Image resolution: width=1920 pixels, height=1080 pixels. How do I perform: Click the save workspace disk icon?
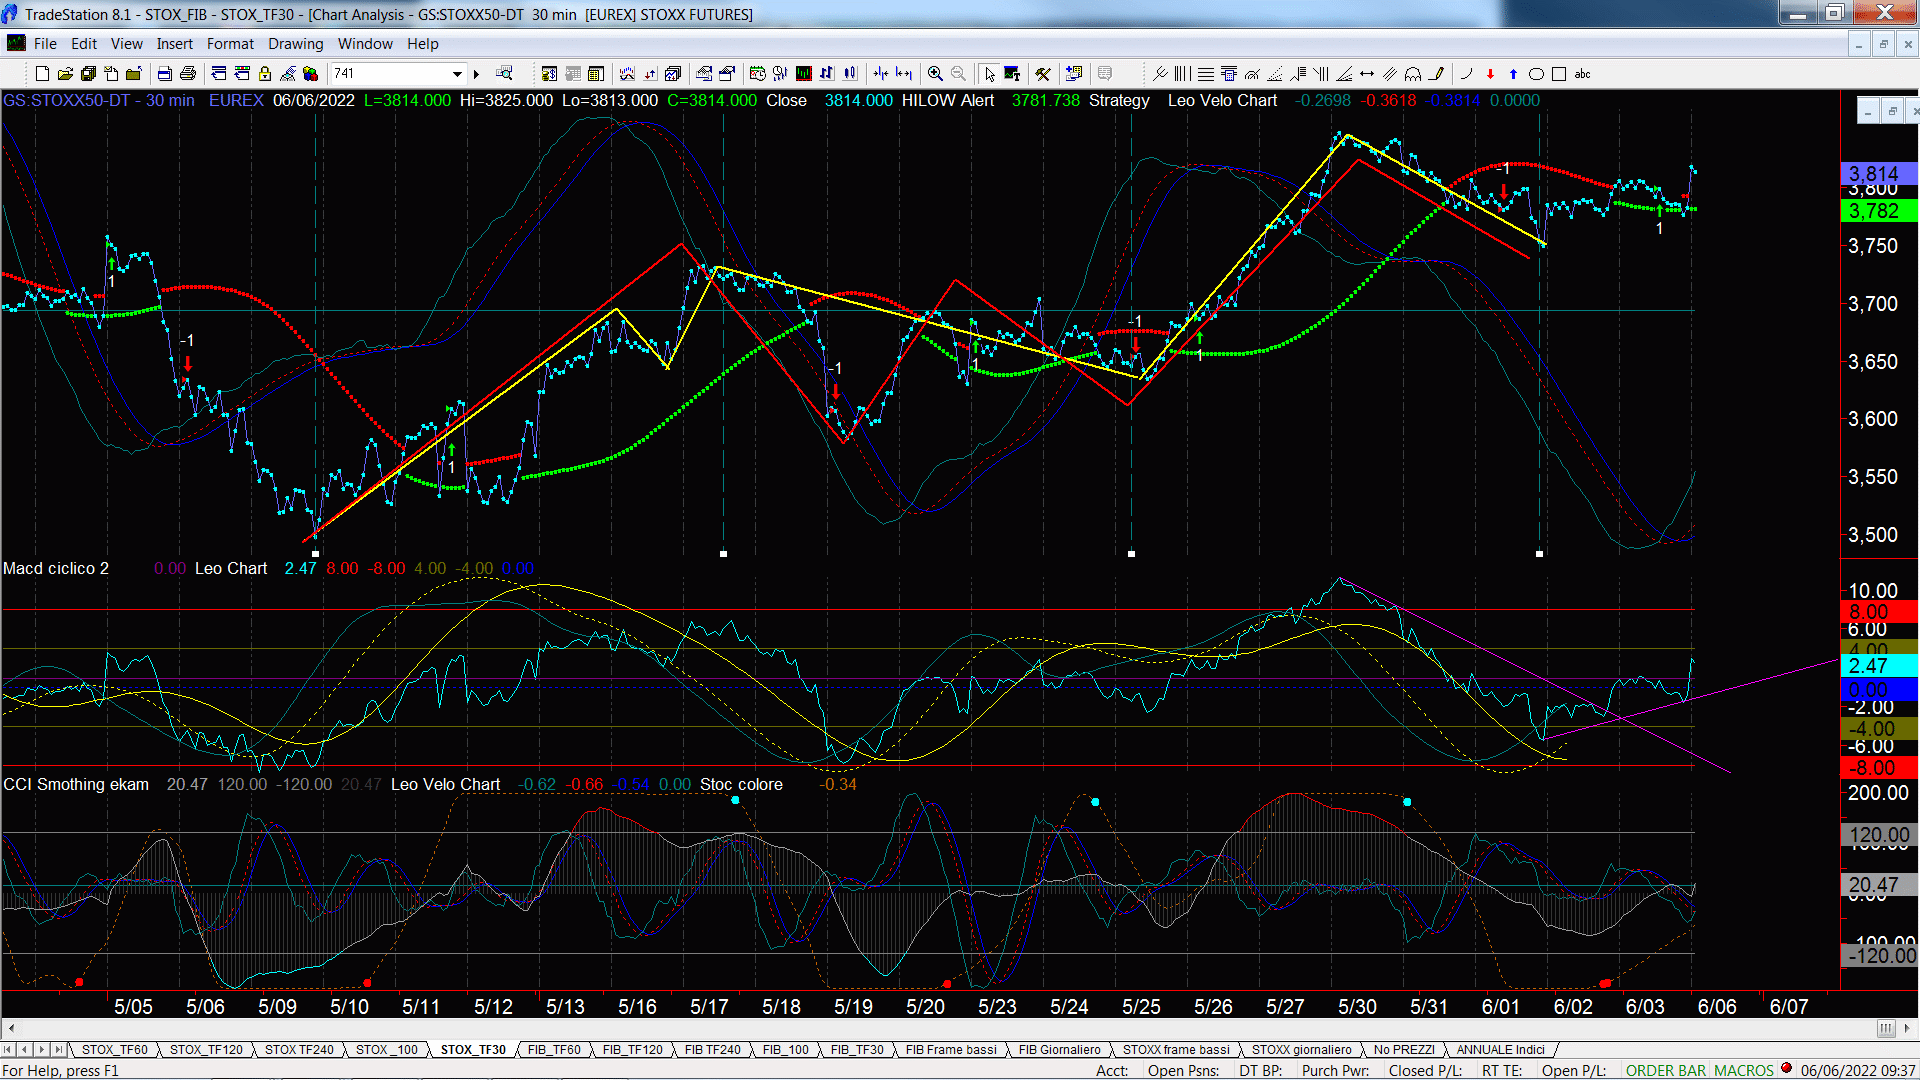click(x=88, y=74)
